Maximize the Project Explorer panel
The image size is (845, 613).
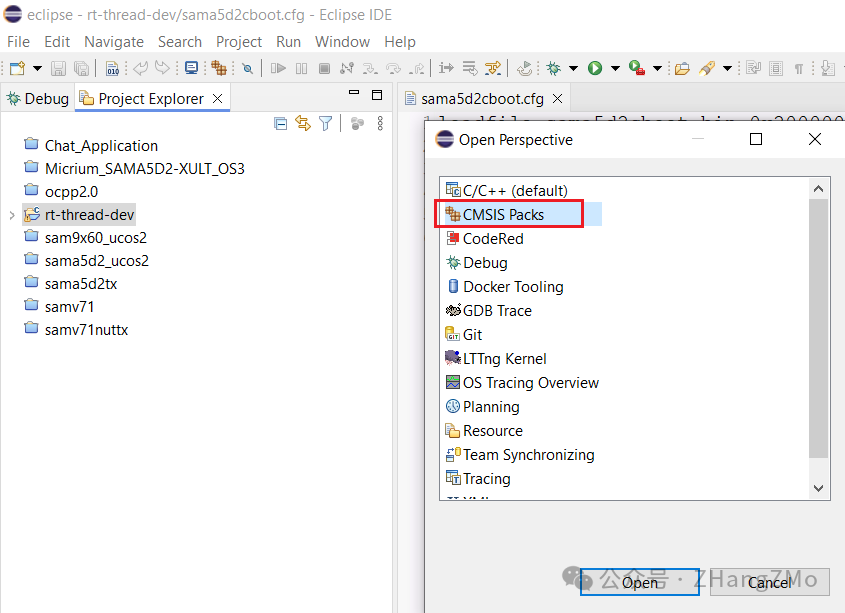[377, 95]
